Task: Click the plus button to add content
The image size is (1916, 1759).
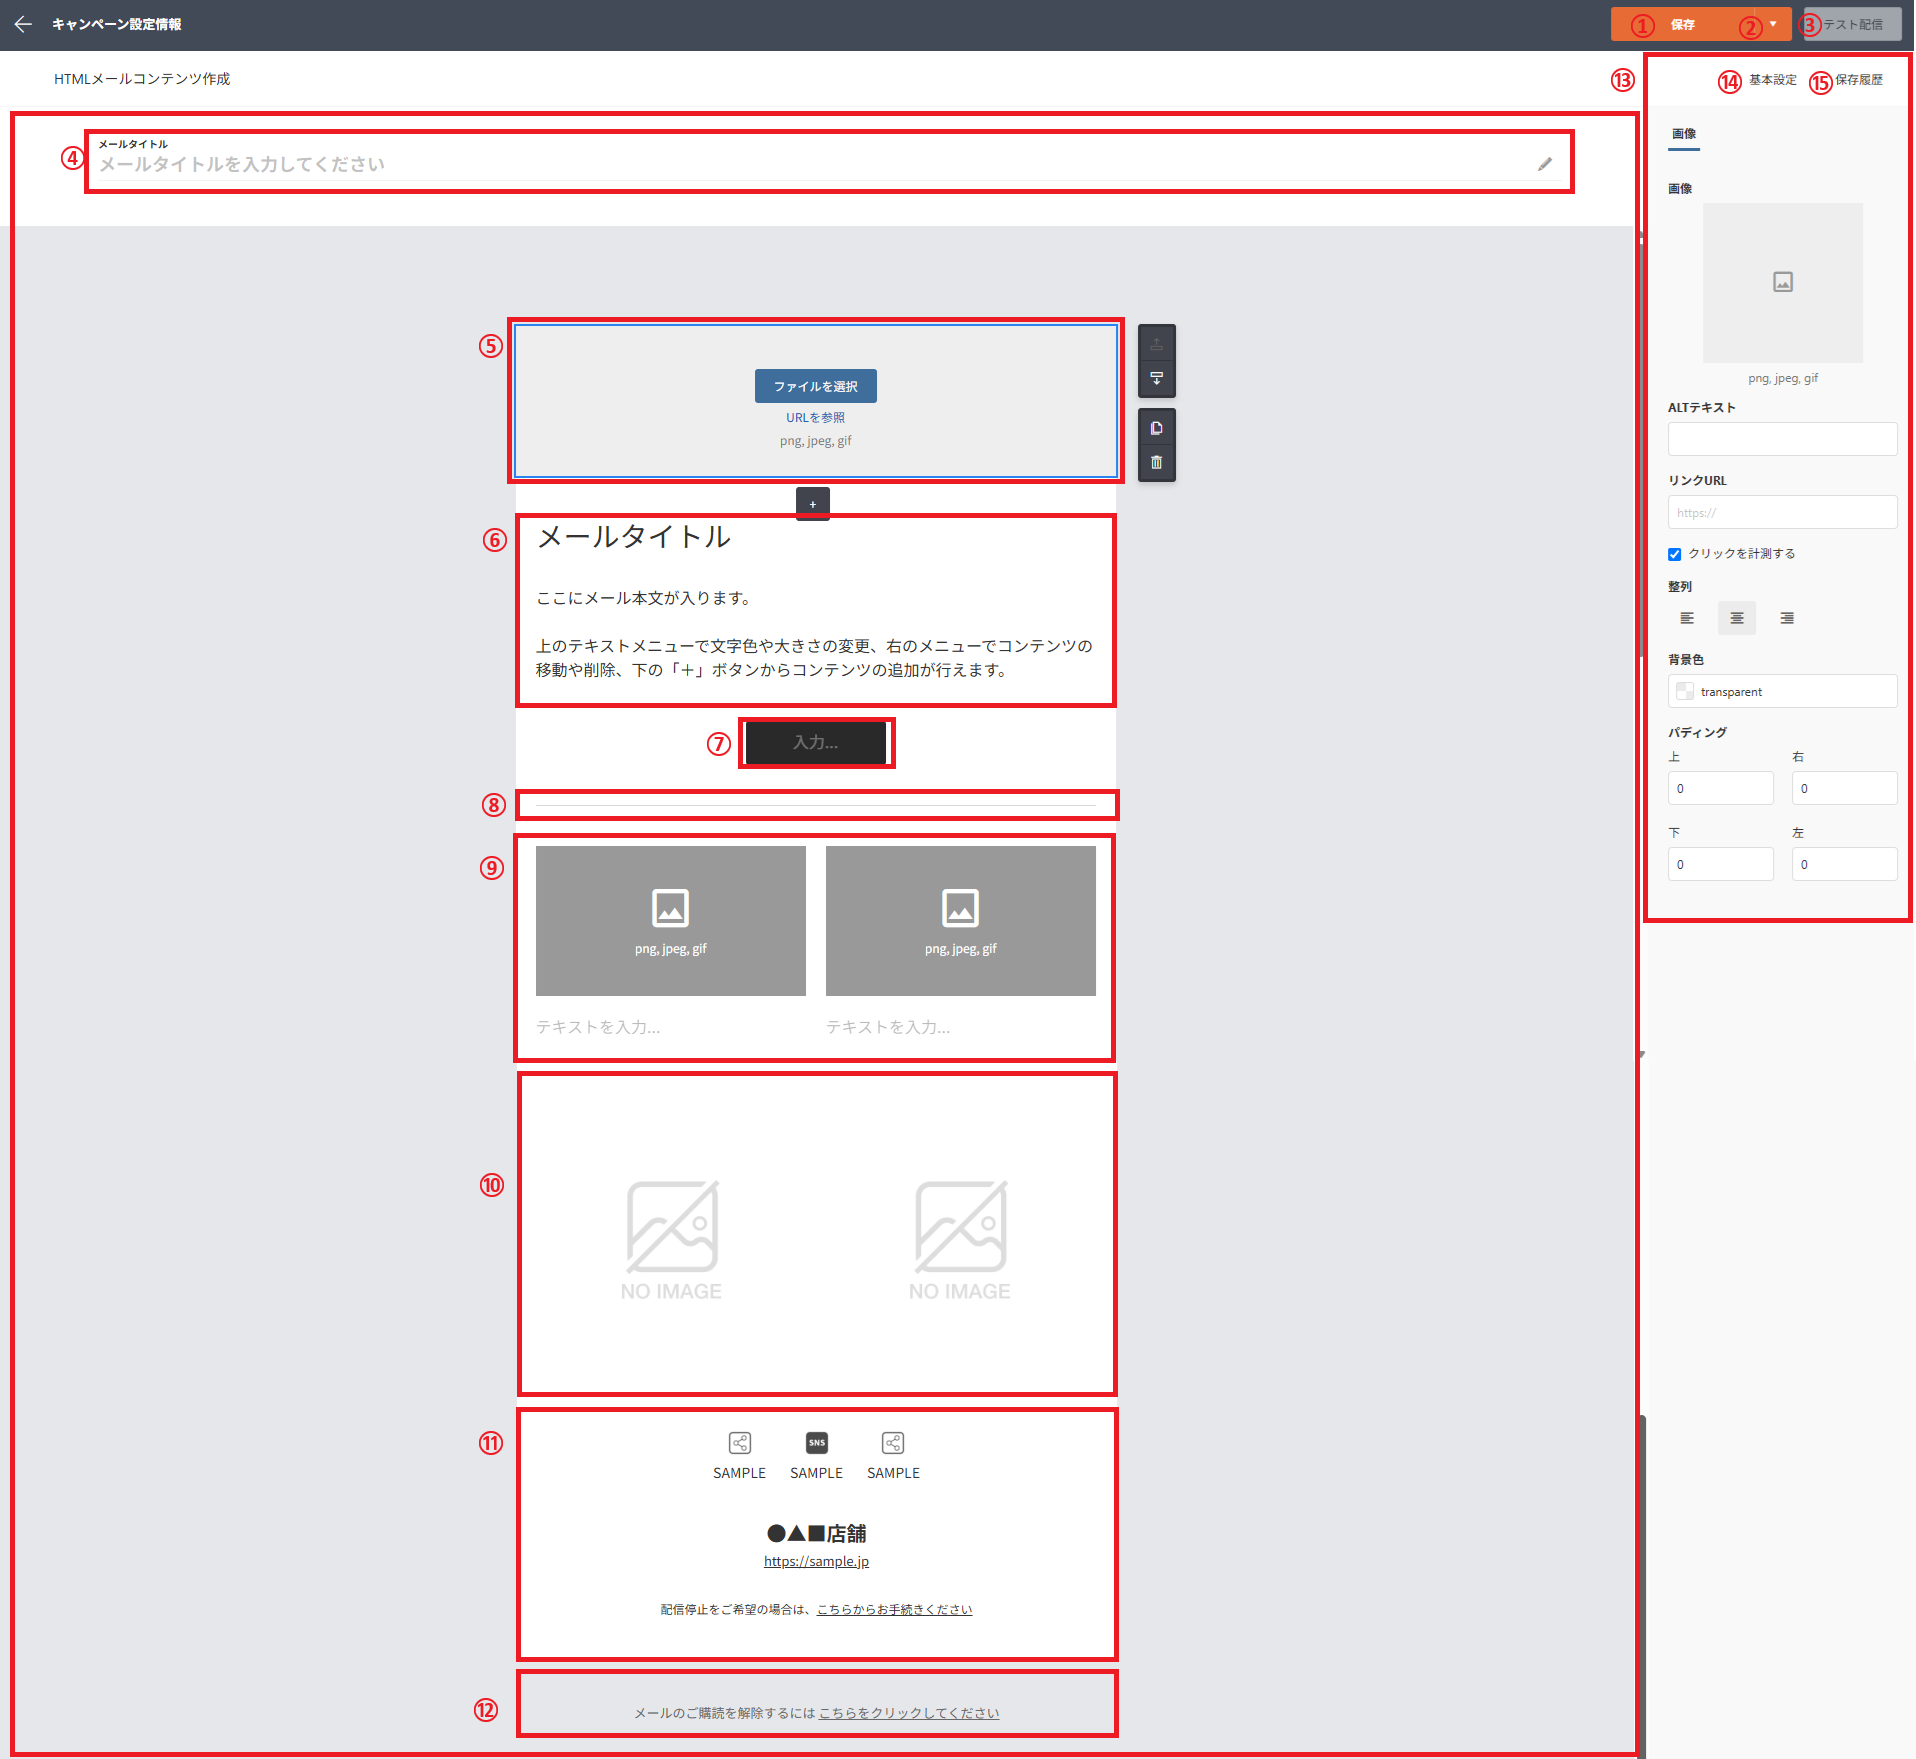Action: pyautogui.click(x=813, y=504)
